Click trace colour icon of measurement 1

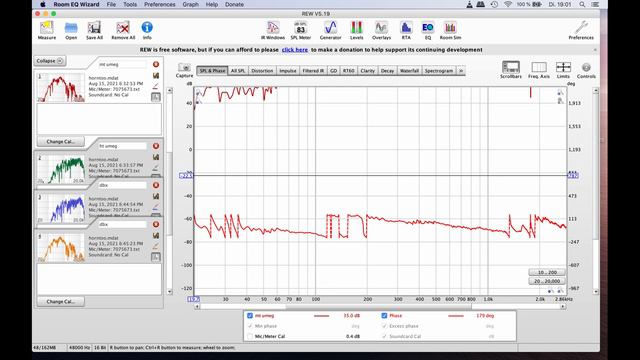tap(156, 86)
